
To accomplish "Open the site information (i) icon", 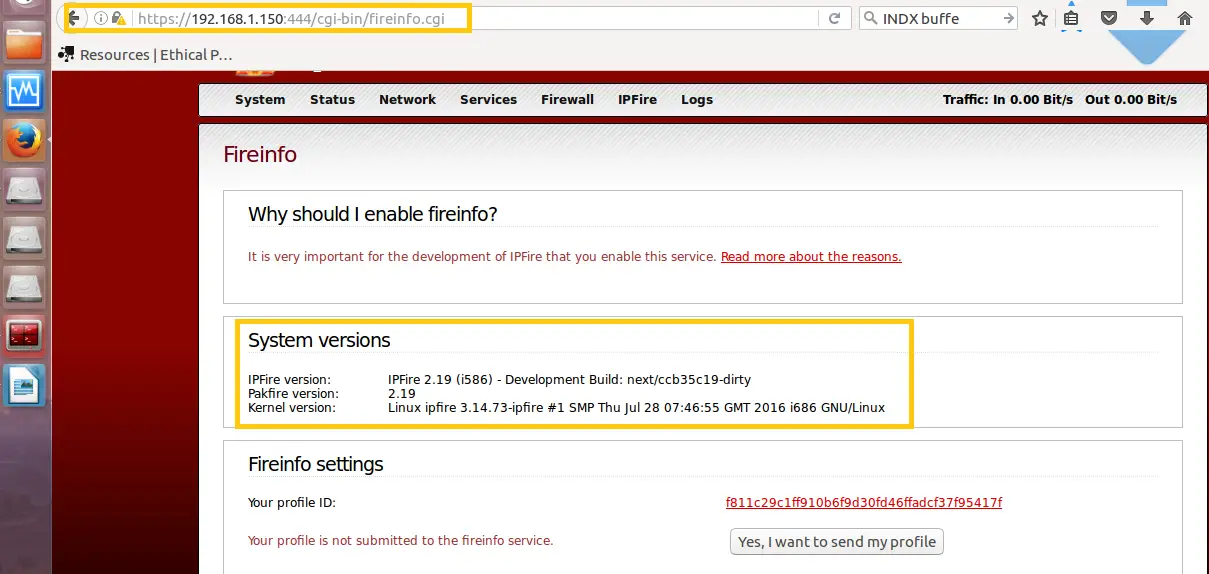I will tap(101, 18).
